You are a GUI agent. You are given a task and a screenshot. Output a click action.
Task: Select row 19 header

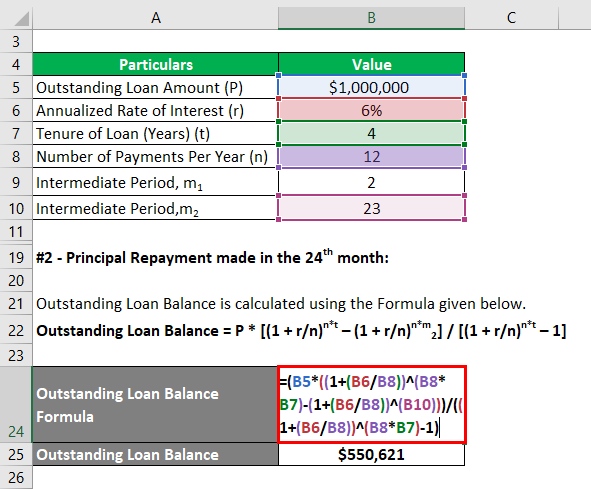pos(16,258)
